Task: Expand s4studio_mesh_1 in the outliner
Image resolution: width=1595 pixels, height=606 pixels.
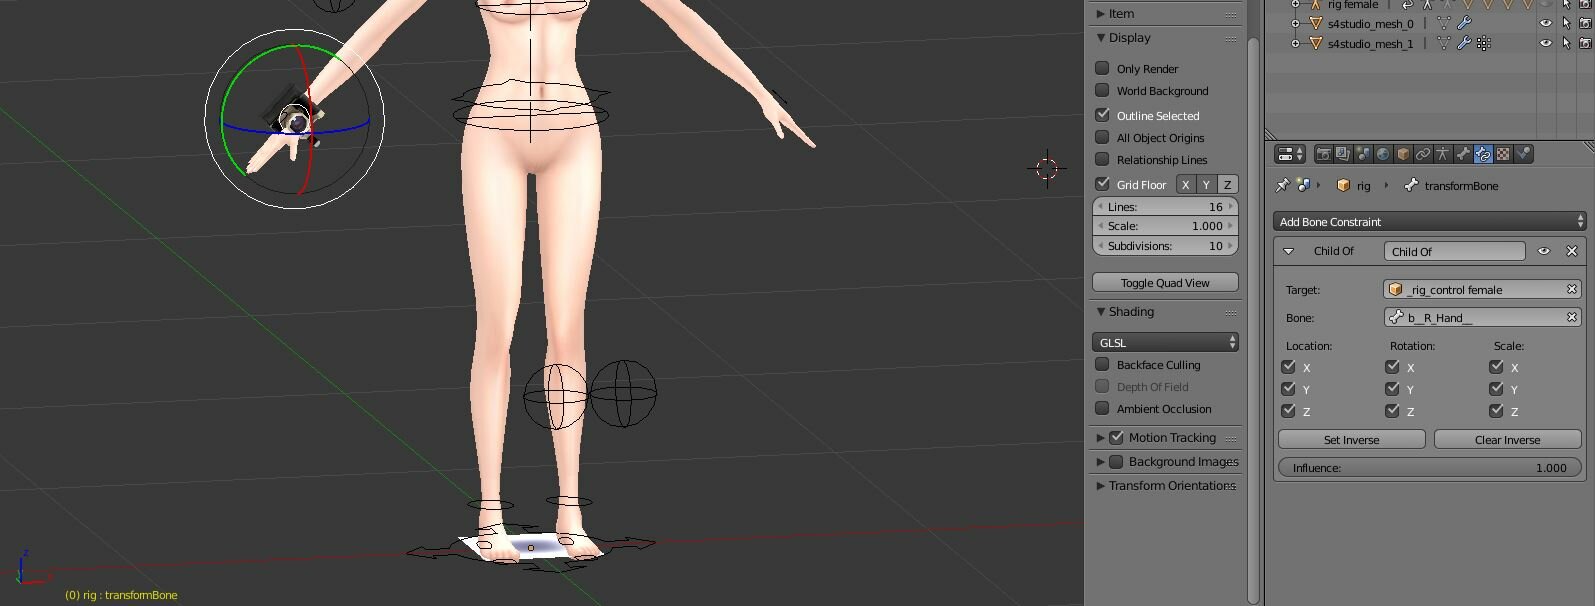Action: [1295, 43]
